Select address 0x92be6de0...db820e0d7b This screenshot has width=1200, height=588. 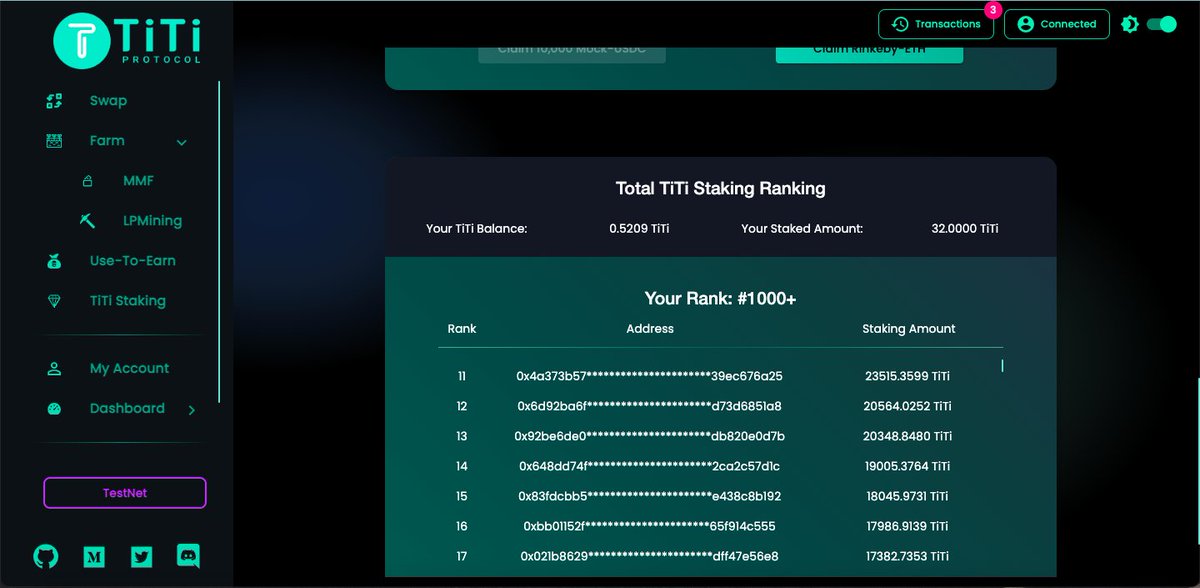click(649, 436)
